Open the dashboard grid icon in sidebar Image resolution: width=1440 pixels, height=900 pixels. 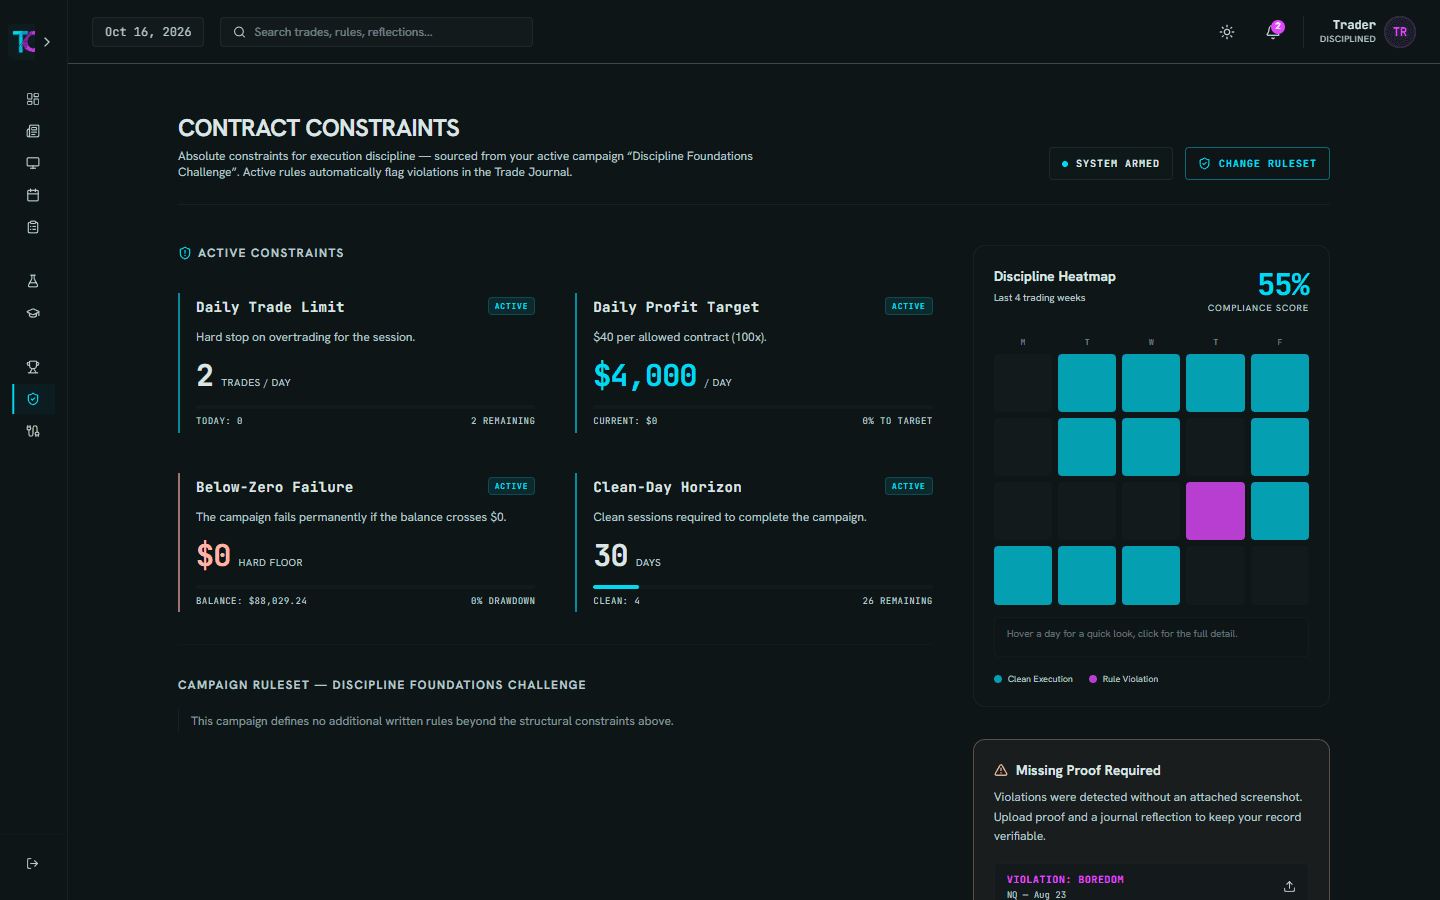[x=33, y=99]
